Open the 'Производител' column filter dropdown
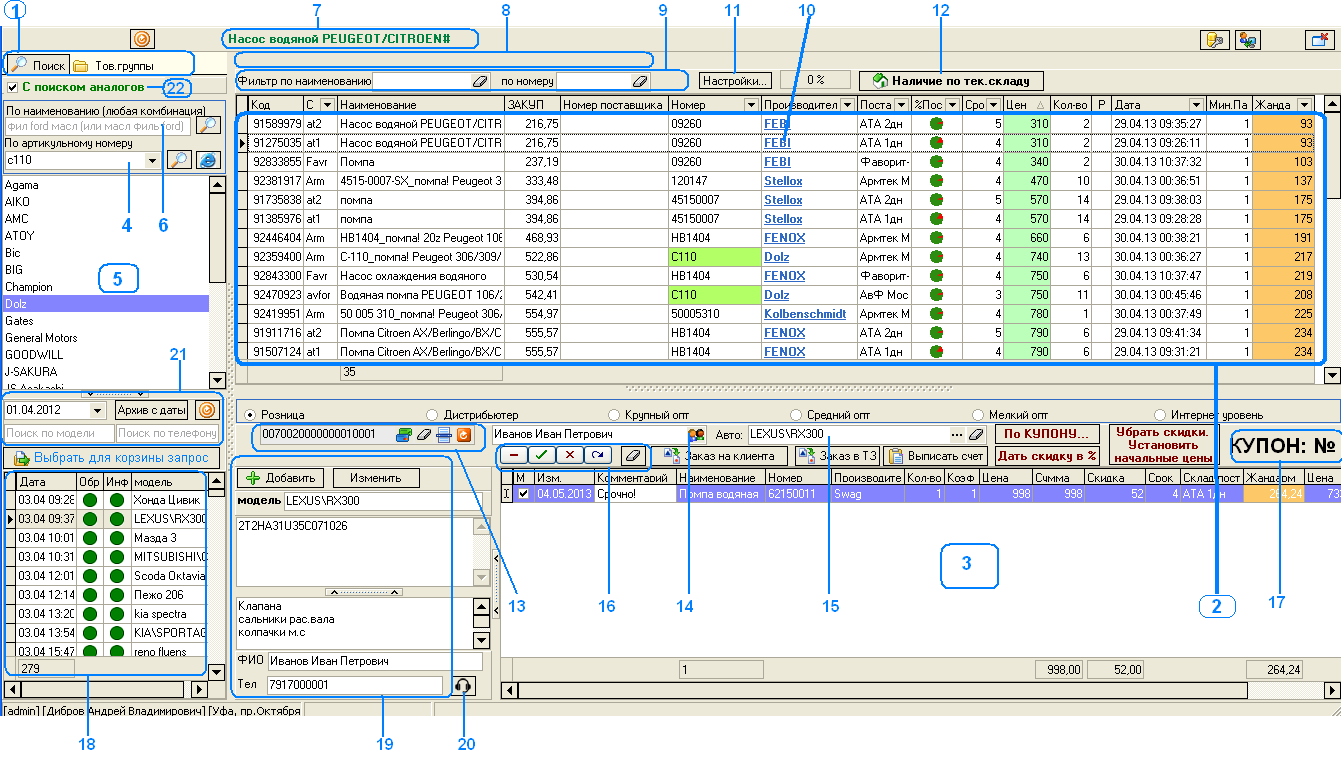Image resolution: width=1342 pixels, height=771 pixels. [x=847, y=104]
